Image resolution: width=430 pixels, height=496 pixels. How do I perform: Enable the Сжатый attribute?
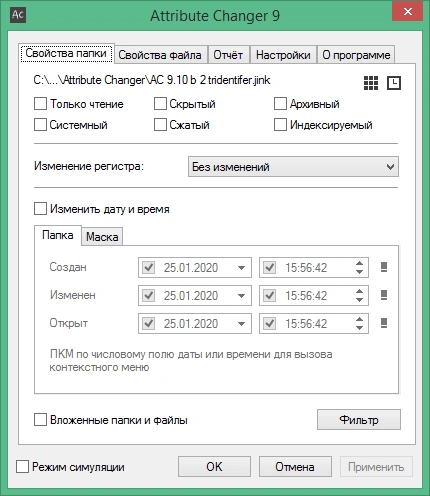(x=160, y=125)
